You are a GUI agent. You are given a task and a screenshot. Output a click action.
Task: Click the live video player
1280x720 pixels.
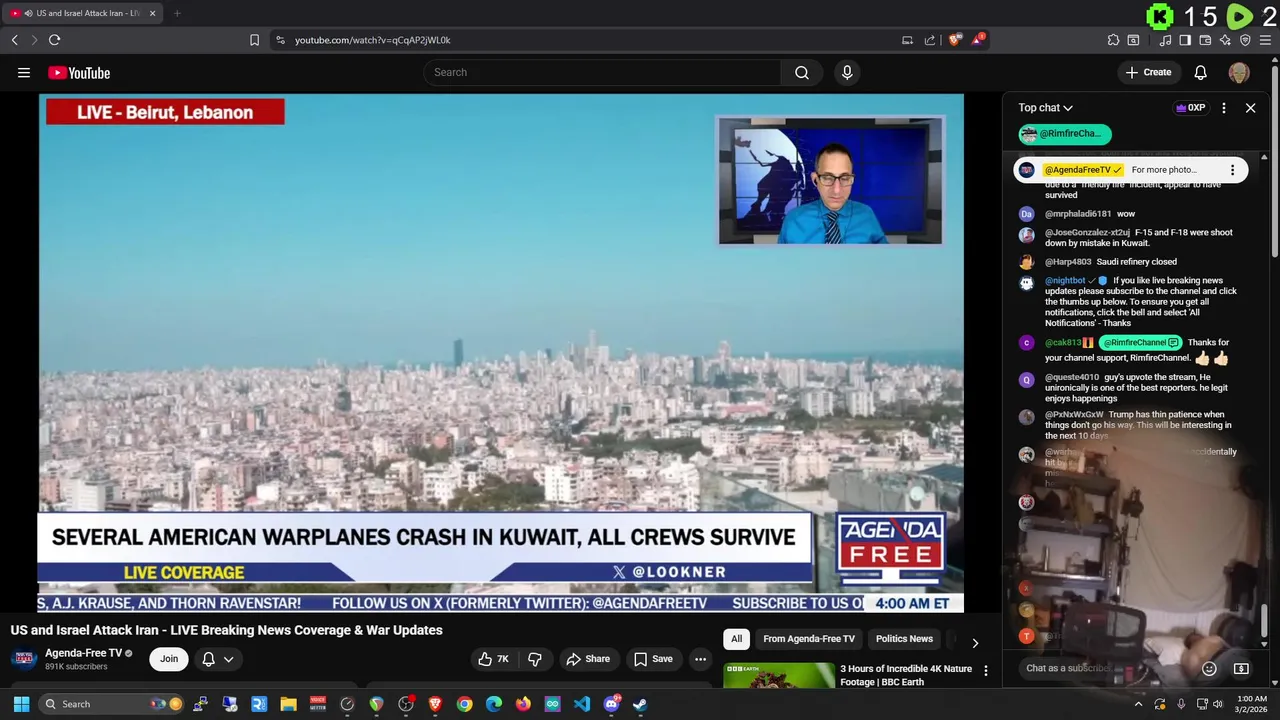pyautogui.click(x=501, y=353)
